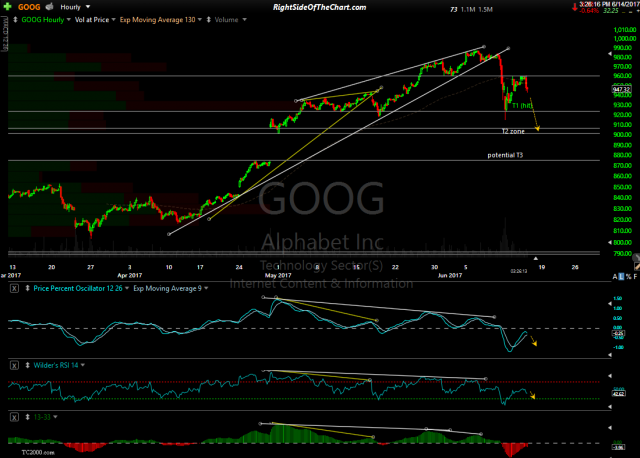
Task: Click the 3:26:16 PM timestamp
Action: pos(595,4)
